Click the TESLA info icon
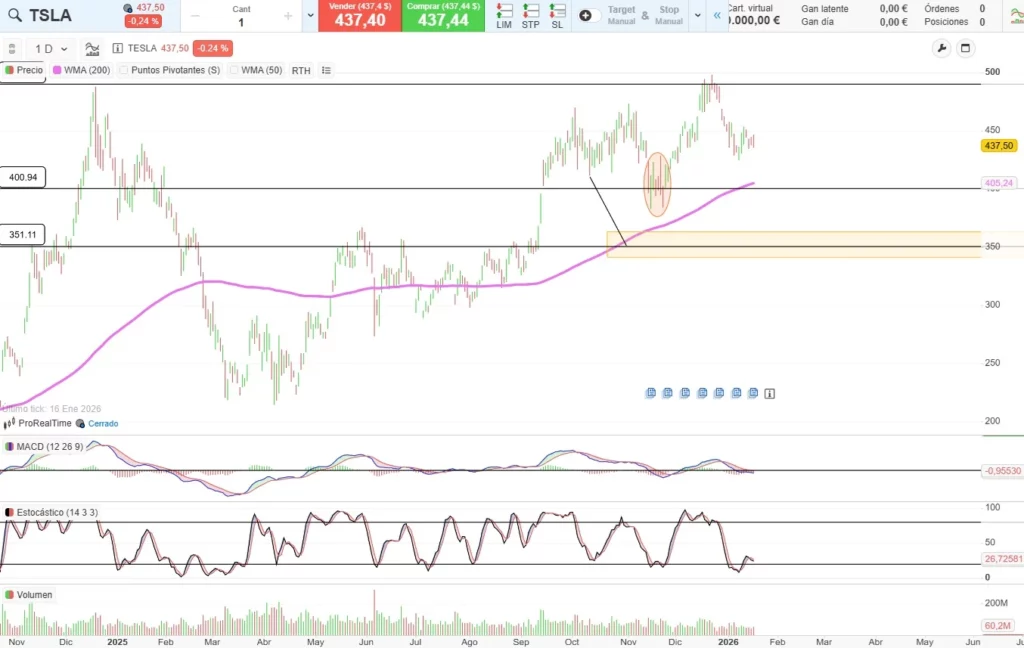1024x648 pixels. 118,48
